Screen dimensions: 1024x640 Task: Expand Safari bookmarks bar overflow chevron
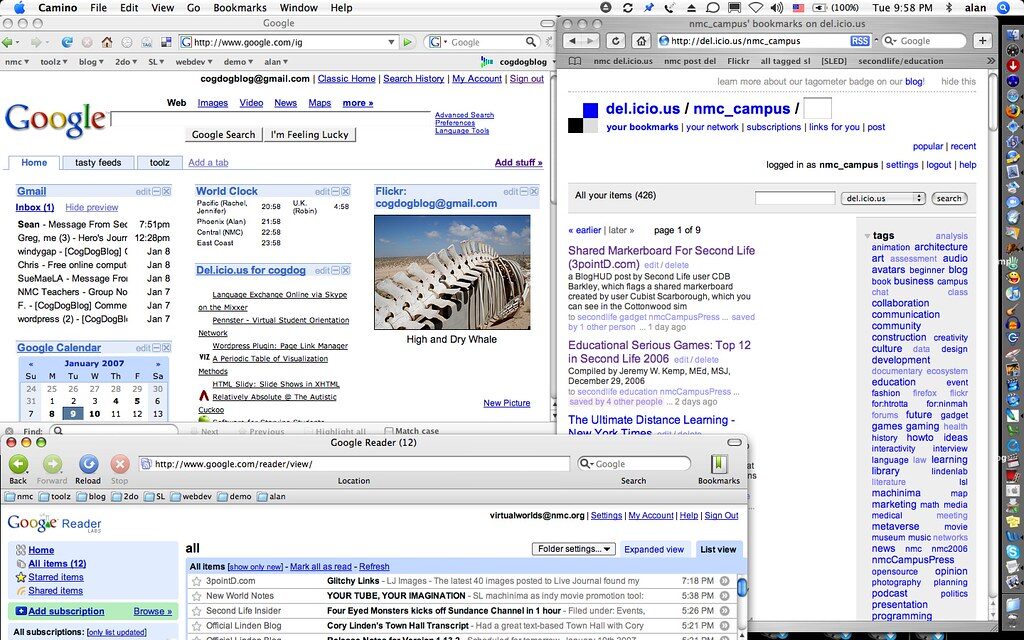pyautogui.click(x=991, y=61)
